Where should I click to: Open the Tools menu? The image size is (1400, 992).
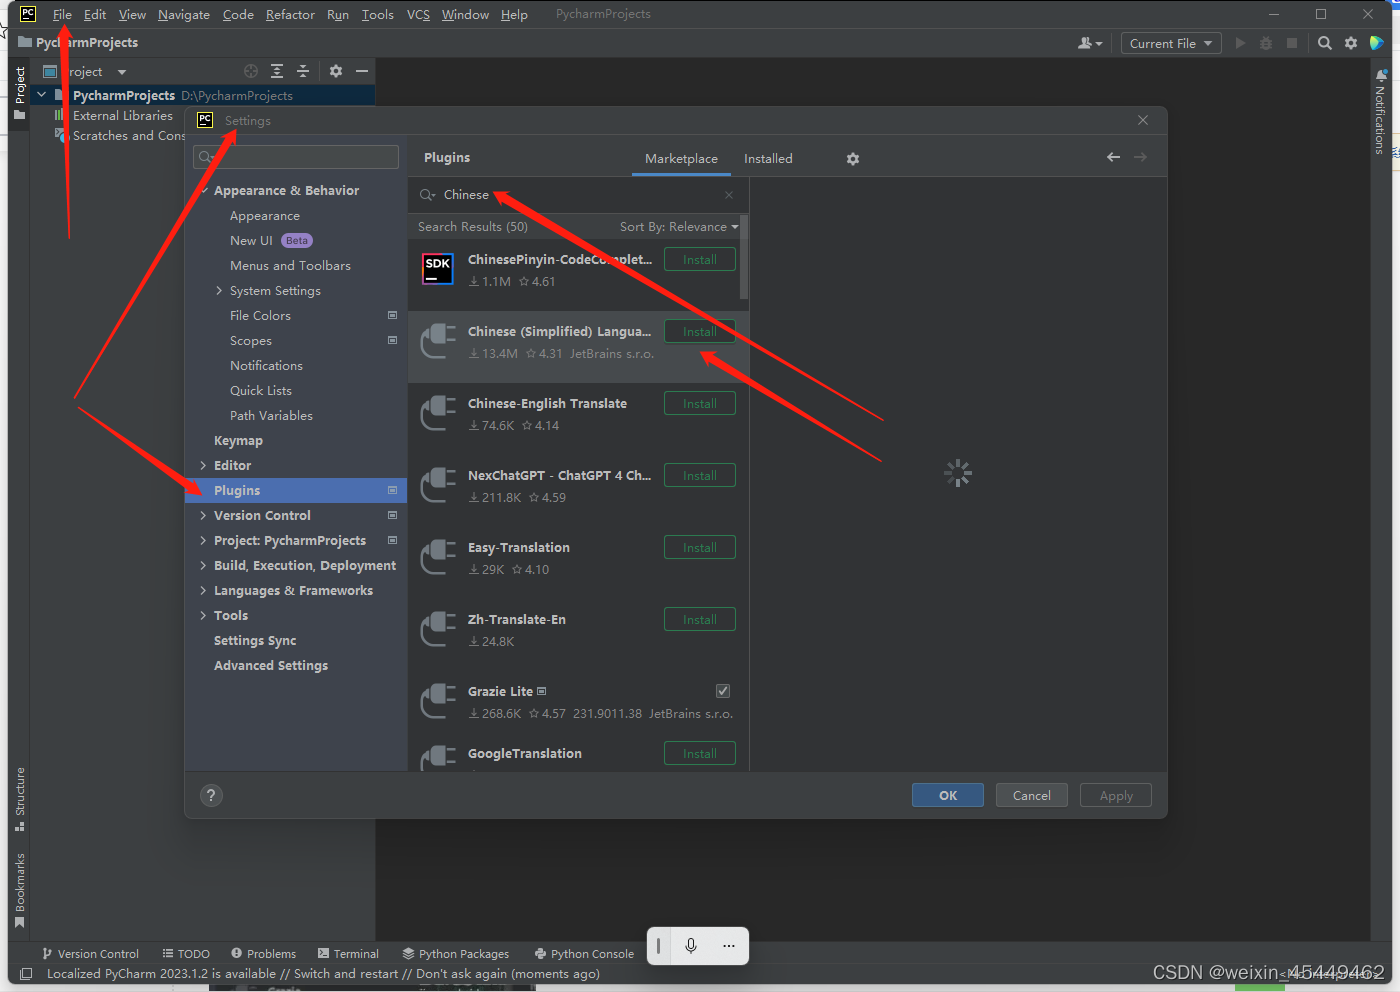coord(377,15)
